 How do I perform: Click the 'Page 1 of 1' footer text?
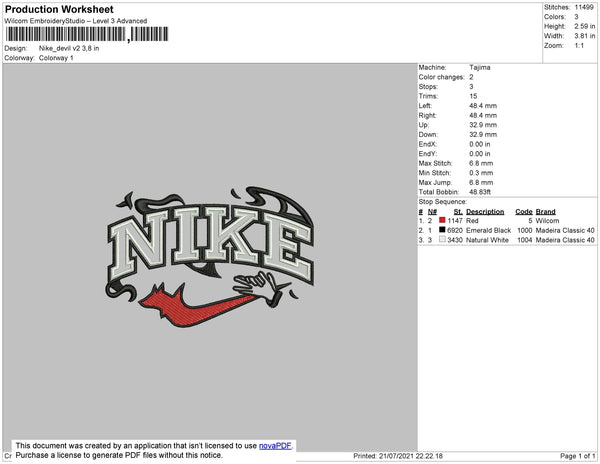pos(577,456)
